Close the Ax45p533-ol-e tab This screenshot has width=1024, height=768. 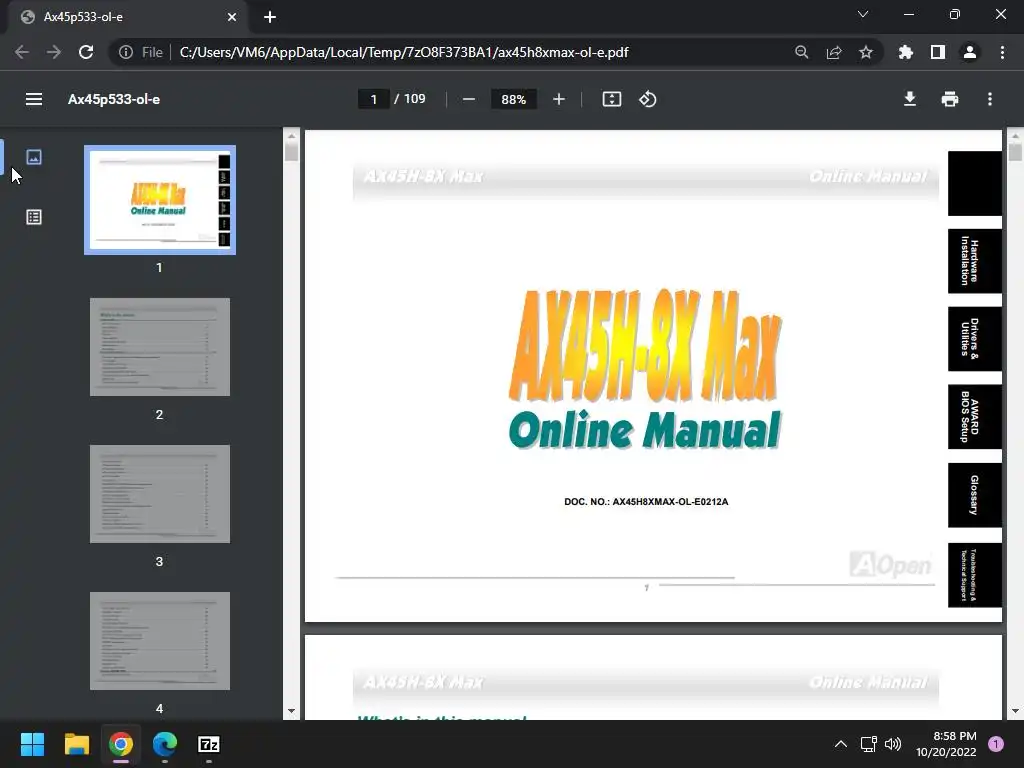tap(232, 17)
